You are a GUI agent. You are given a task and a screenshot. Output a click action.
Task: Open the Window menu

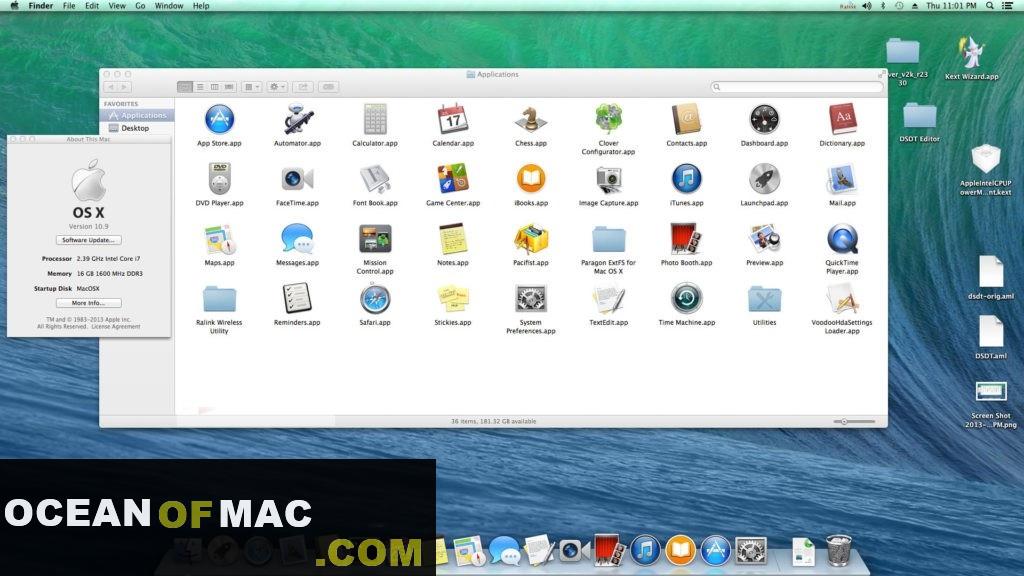coord(169,6)
